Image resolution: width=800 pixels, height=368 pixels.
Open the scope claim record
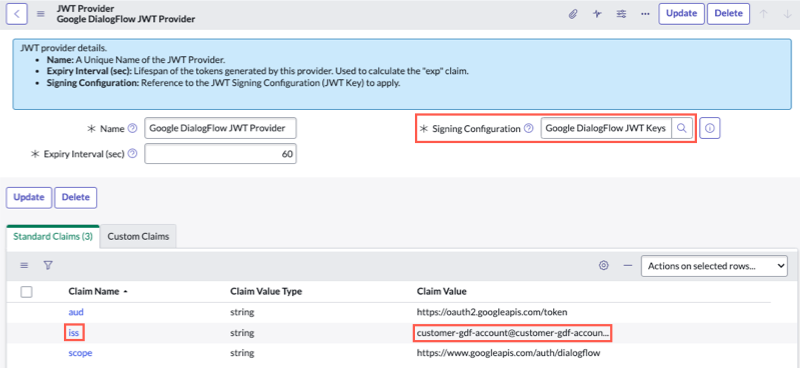pos(80,353)
